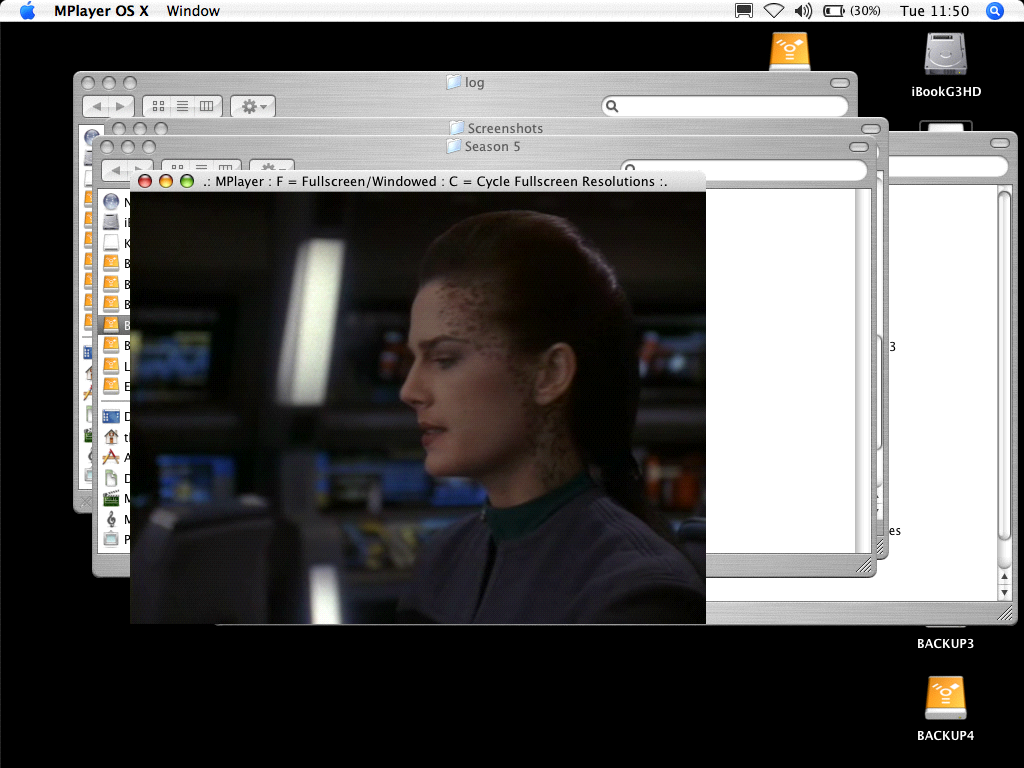Switch log window to icon view

(x=157, y=106)
